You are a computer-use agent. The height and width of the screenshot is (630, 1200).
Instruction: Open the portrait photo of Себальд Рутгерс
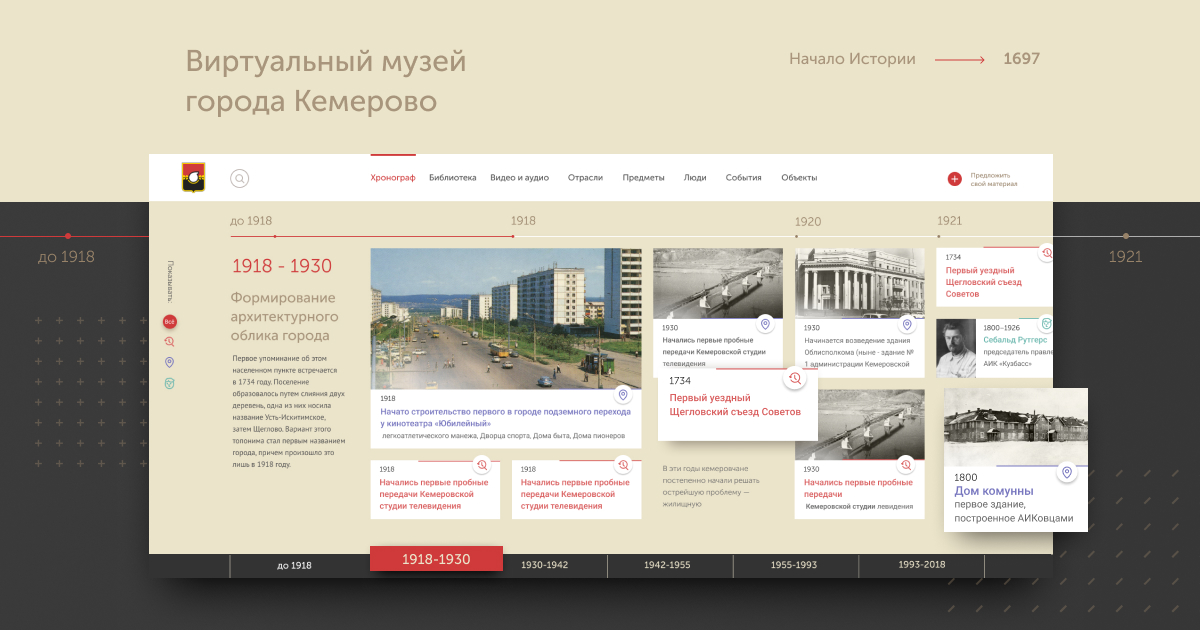956,348
